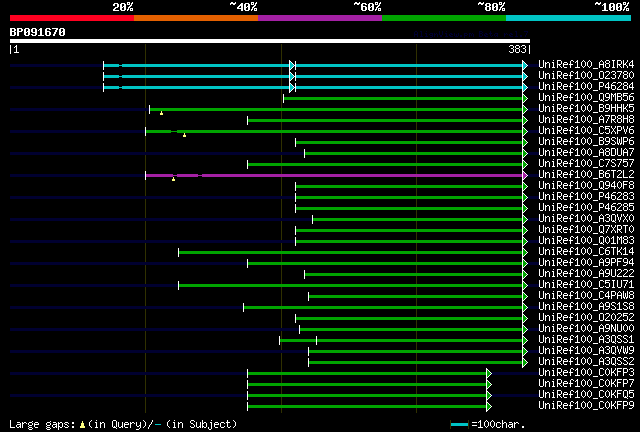
Task: Select the UniRef100_C5IU71 label
Action: [x=586, y=285]
